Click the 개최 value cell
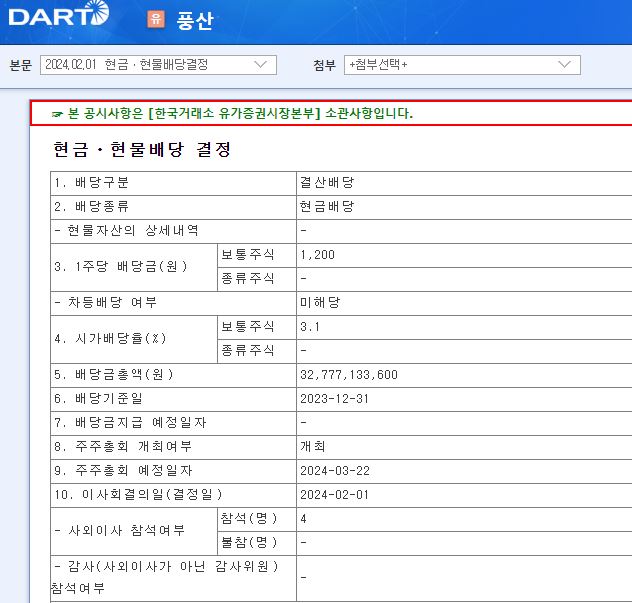 [313, 446]
